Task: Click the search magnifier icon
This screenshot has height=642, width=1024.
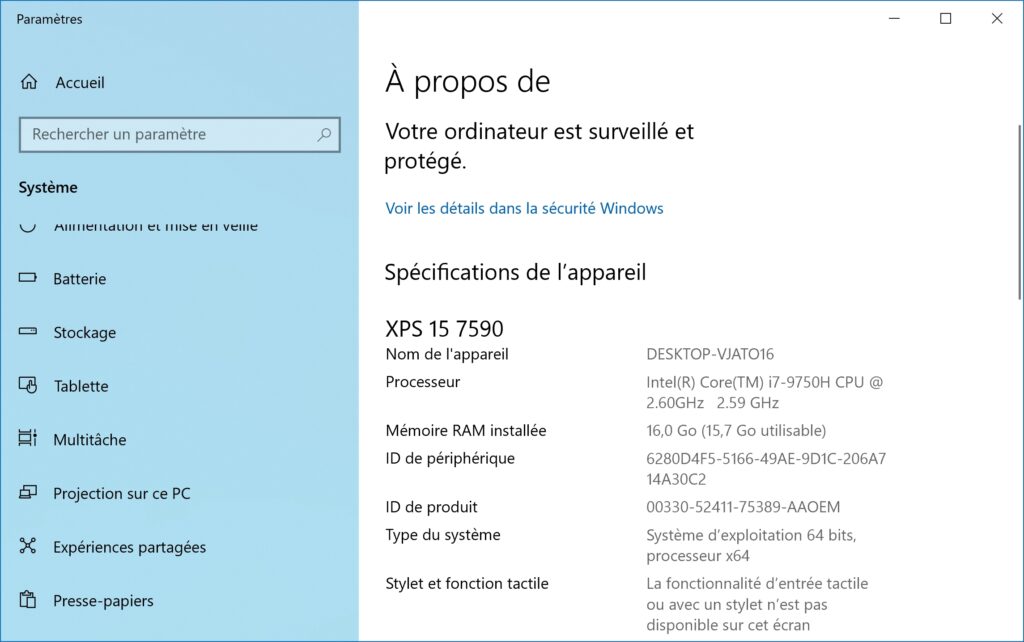Action: 324,135
